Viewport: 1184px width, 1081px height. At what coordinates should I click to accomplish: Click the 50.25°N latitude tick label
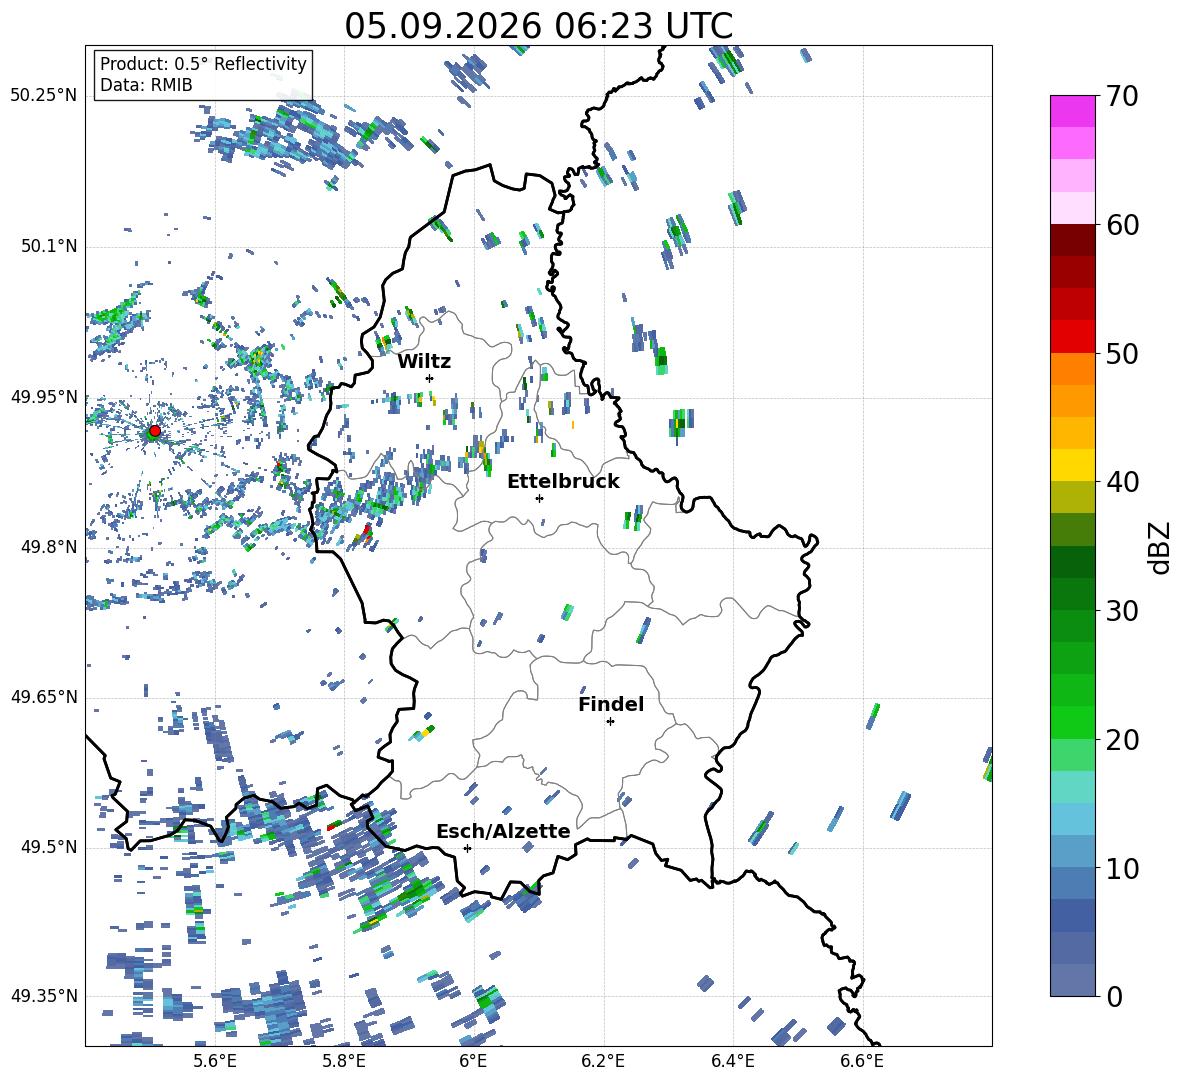point(44,96)
